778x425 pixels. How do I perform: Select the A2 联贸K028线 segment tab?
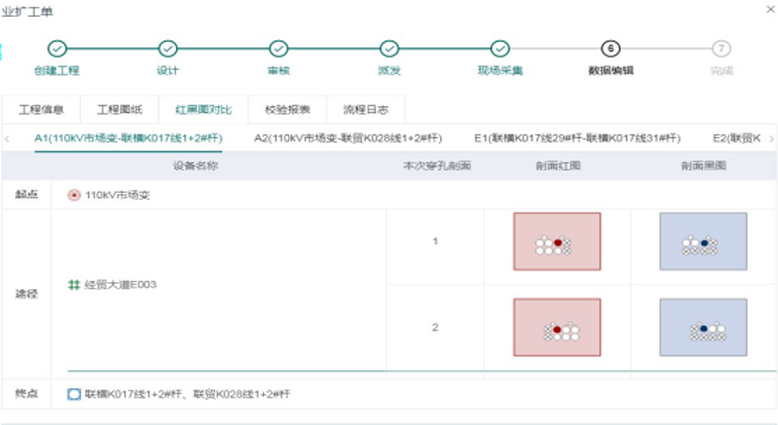[x=347, y=138]
